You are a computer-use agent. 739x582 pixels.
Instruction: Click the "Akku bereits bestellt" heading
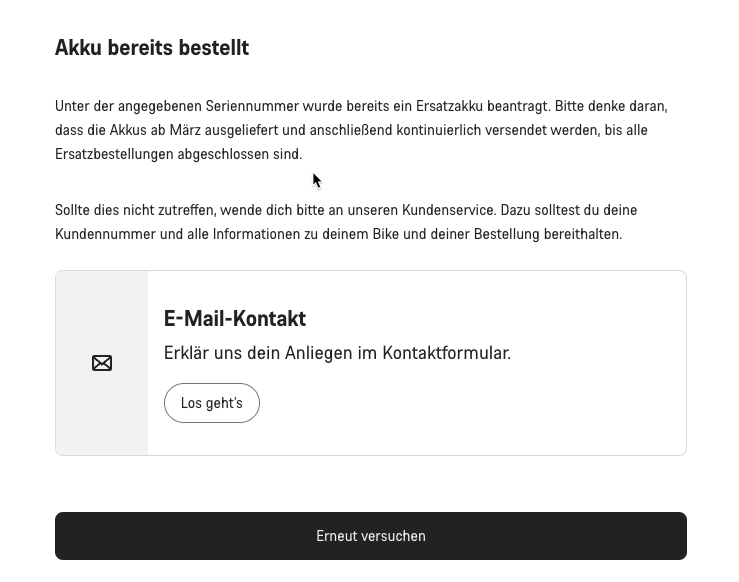click(152, 48)
